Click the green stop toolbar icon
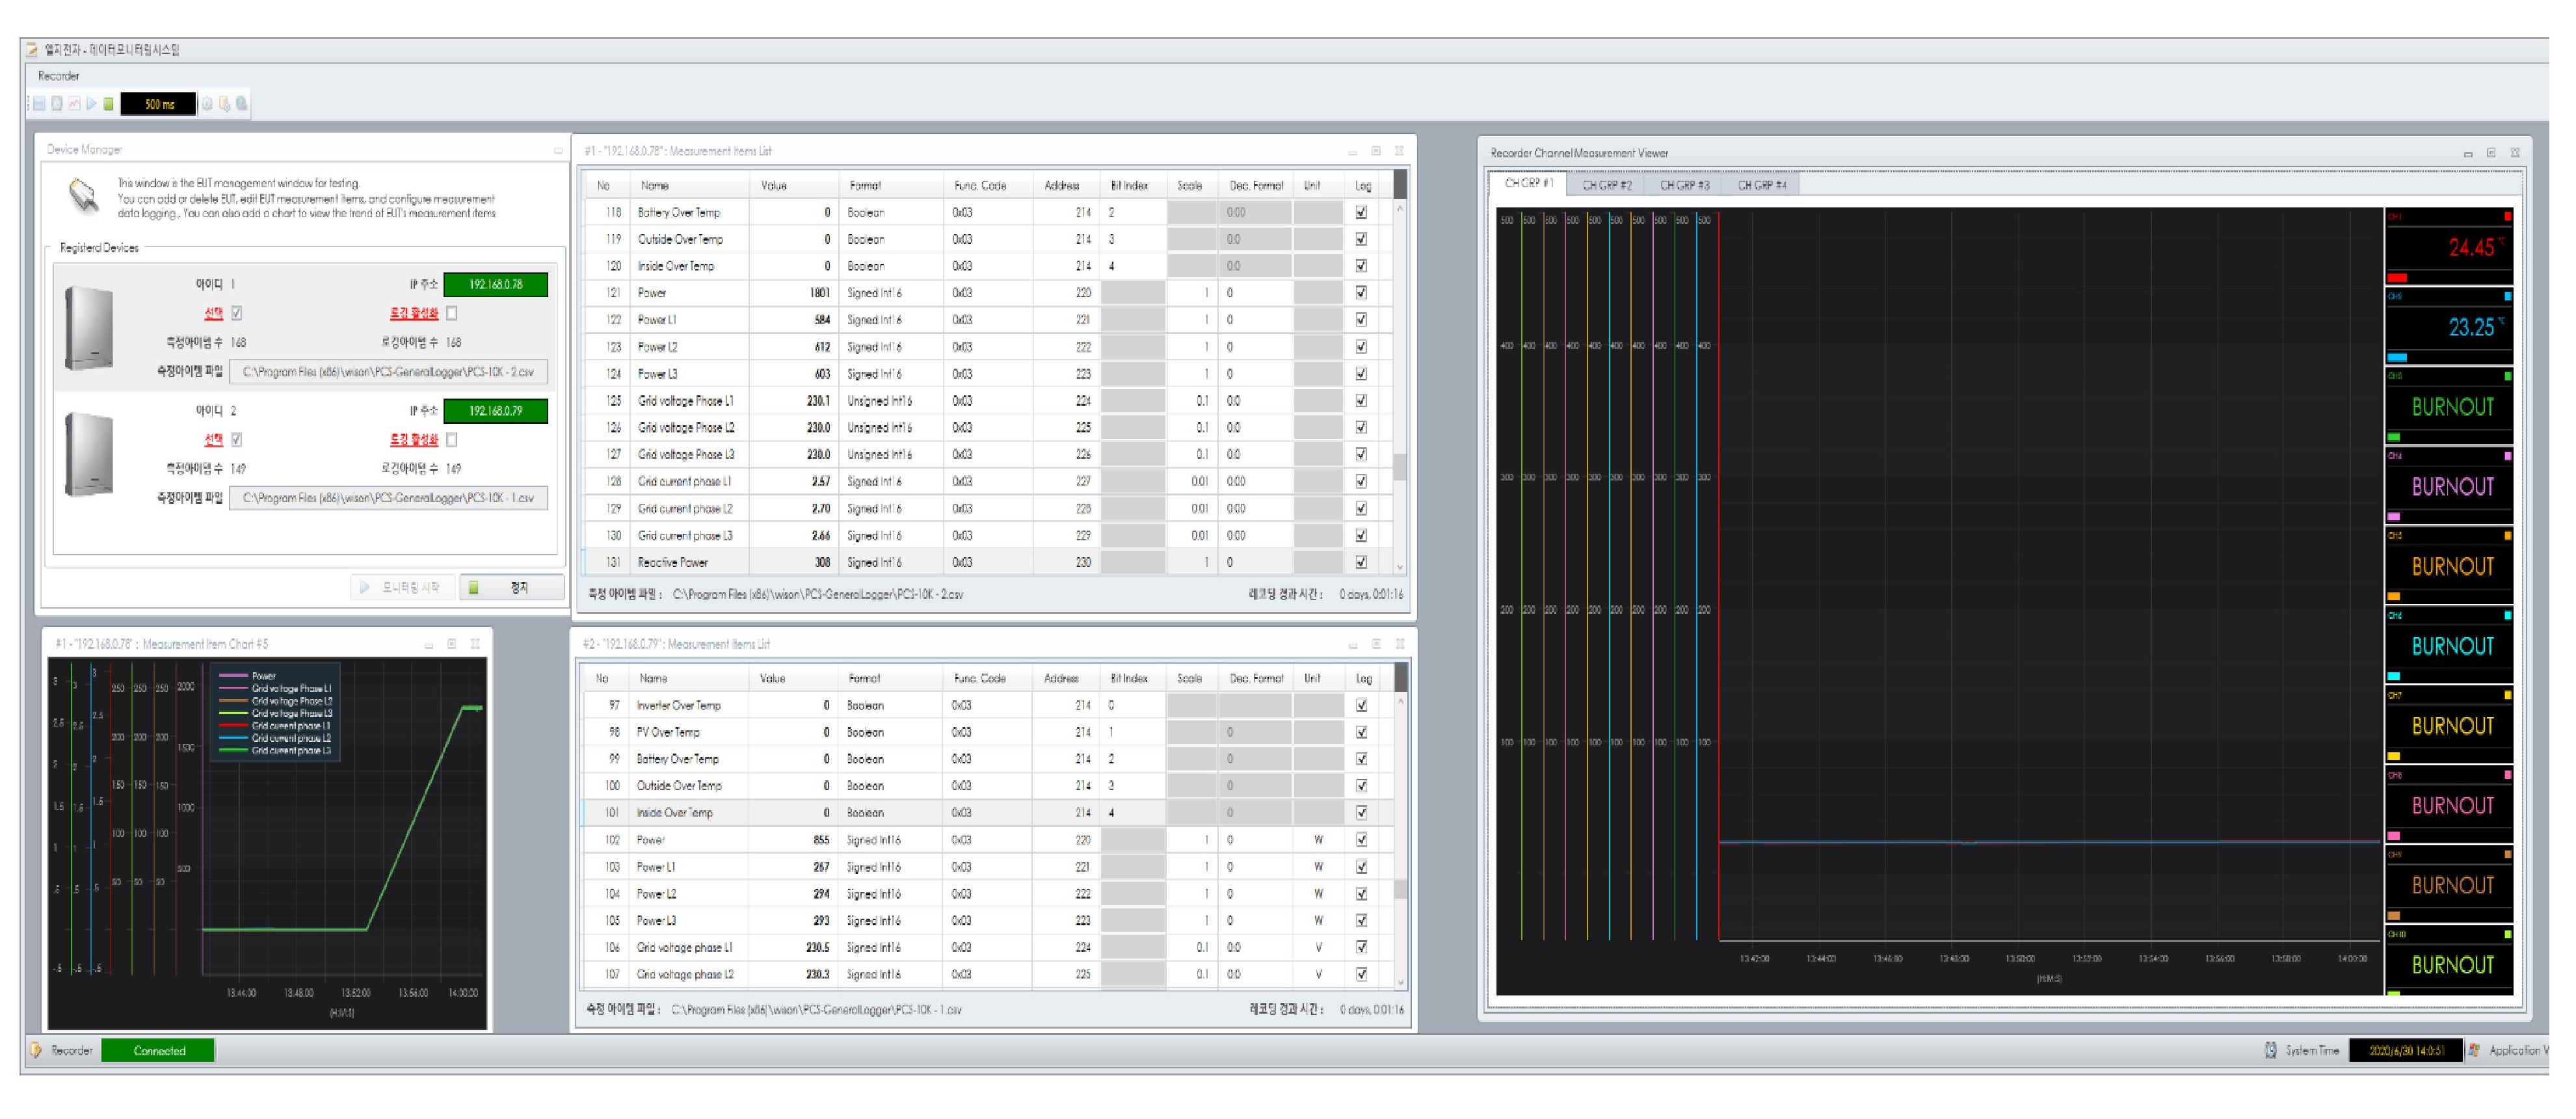This screenshot has width=2576, height=1119. tap(108, 104)
